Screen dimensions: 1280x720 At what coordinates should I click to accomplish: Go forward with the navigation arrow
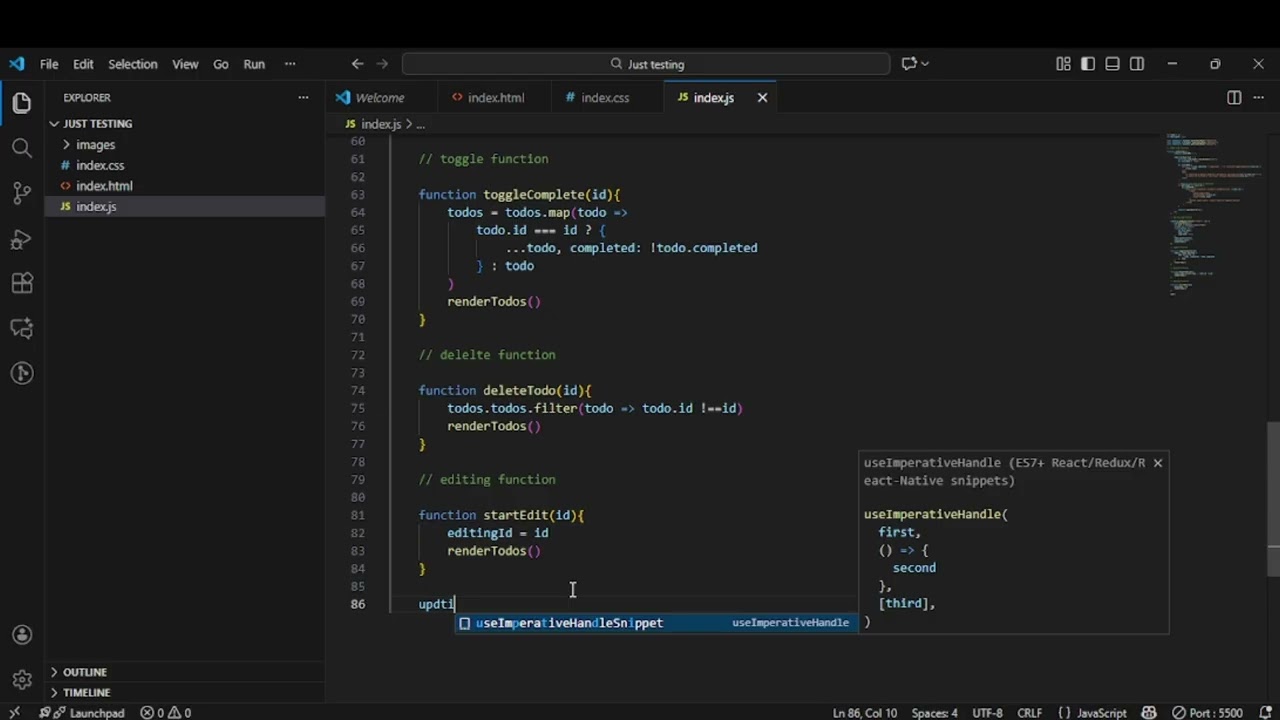point(382,64)
